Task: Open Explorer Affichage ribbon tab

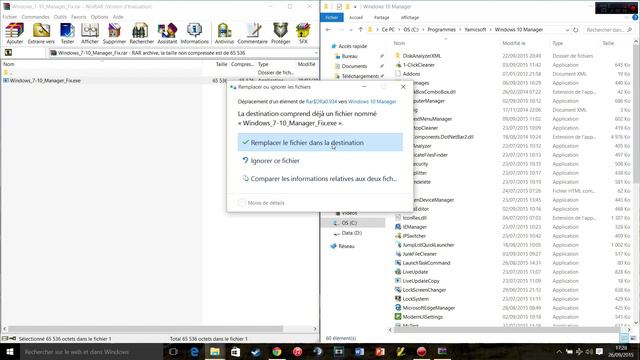Action: pos(410,18)
